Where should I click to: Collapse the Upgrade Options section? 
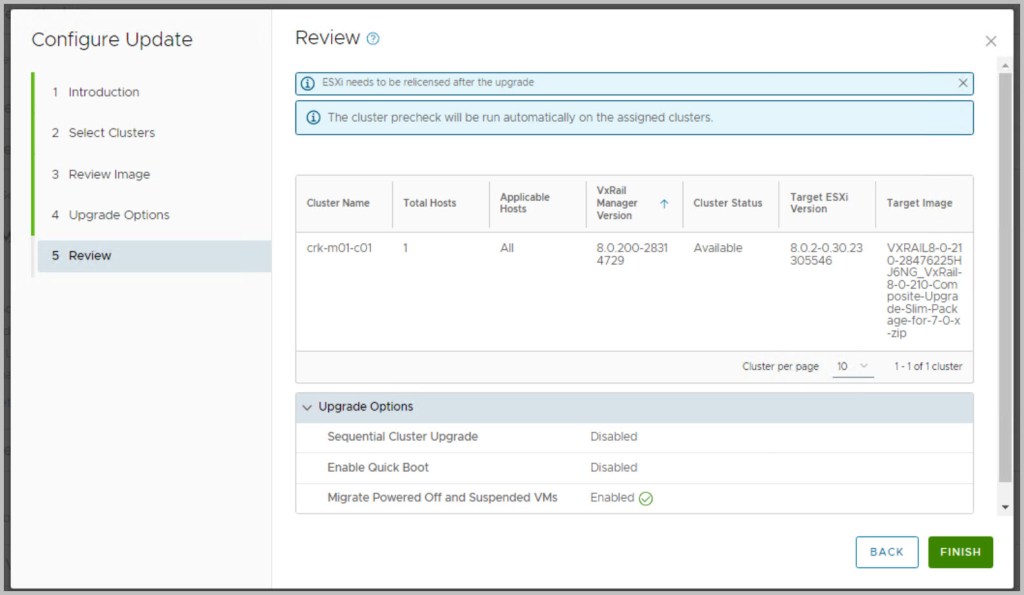(308, 407)
